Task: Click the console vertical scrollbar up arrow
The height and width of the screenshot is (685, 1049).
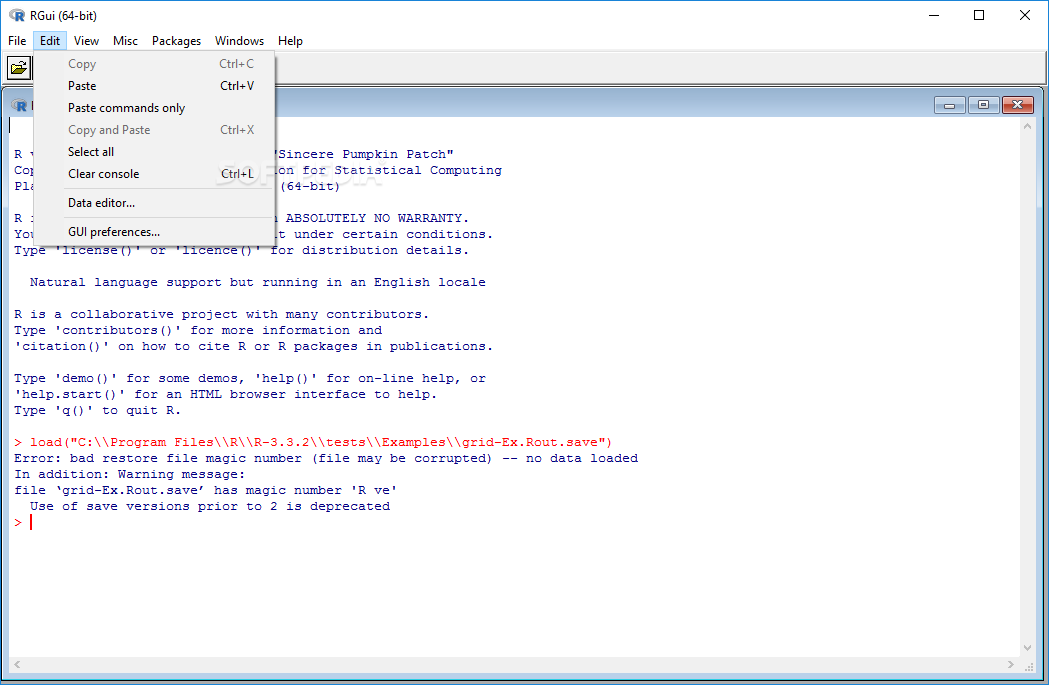Action: pos(1028,126)
